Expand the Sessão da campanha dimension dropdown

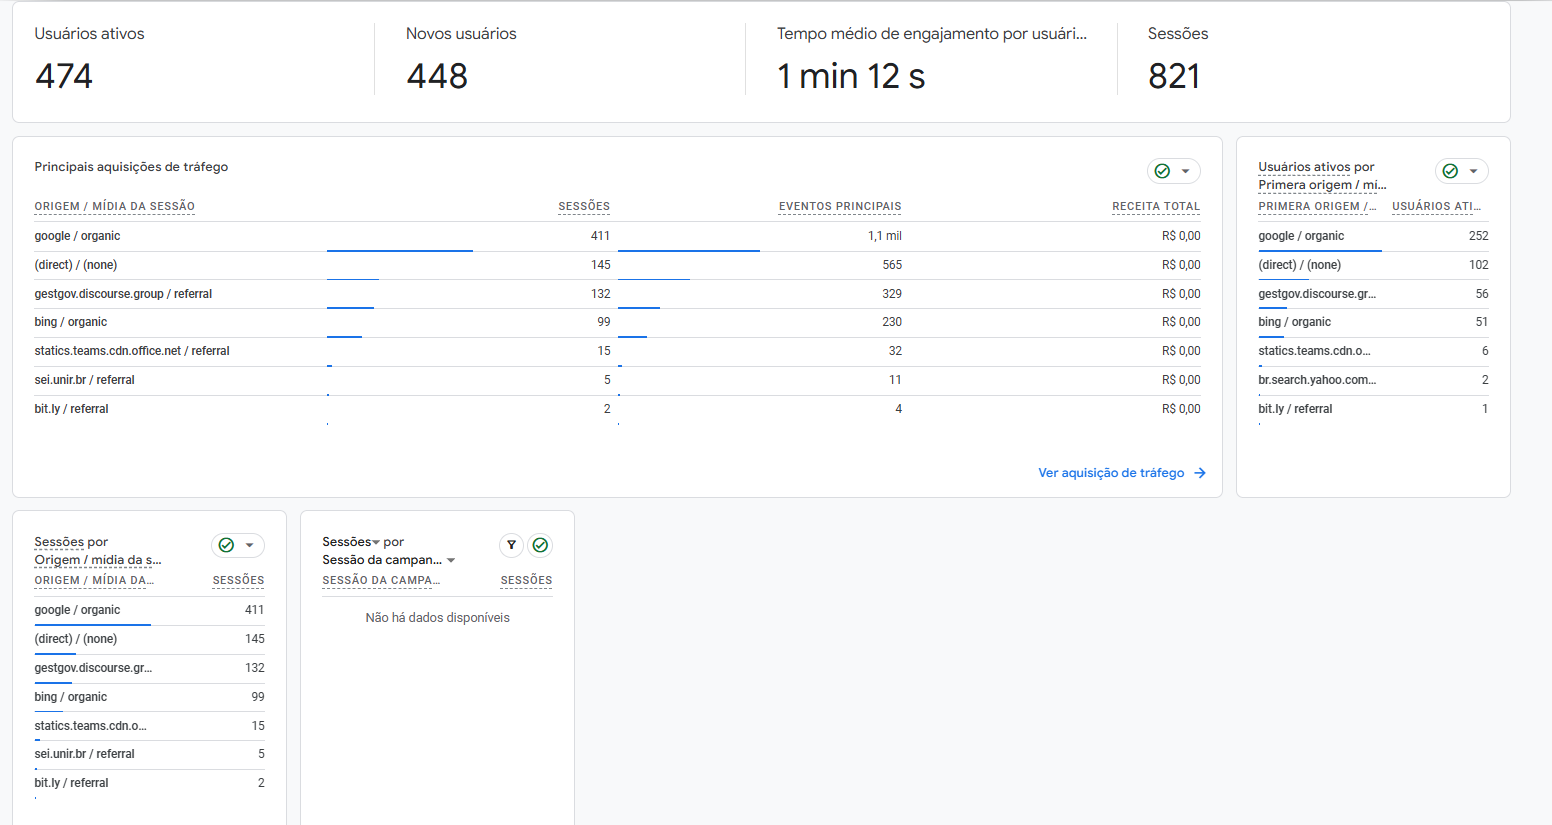(451, 561)
